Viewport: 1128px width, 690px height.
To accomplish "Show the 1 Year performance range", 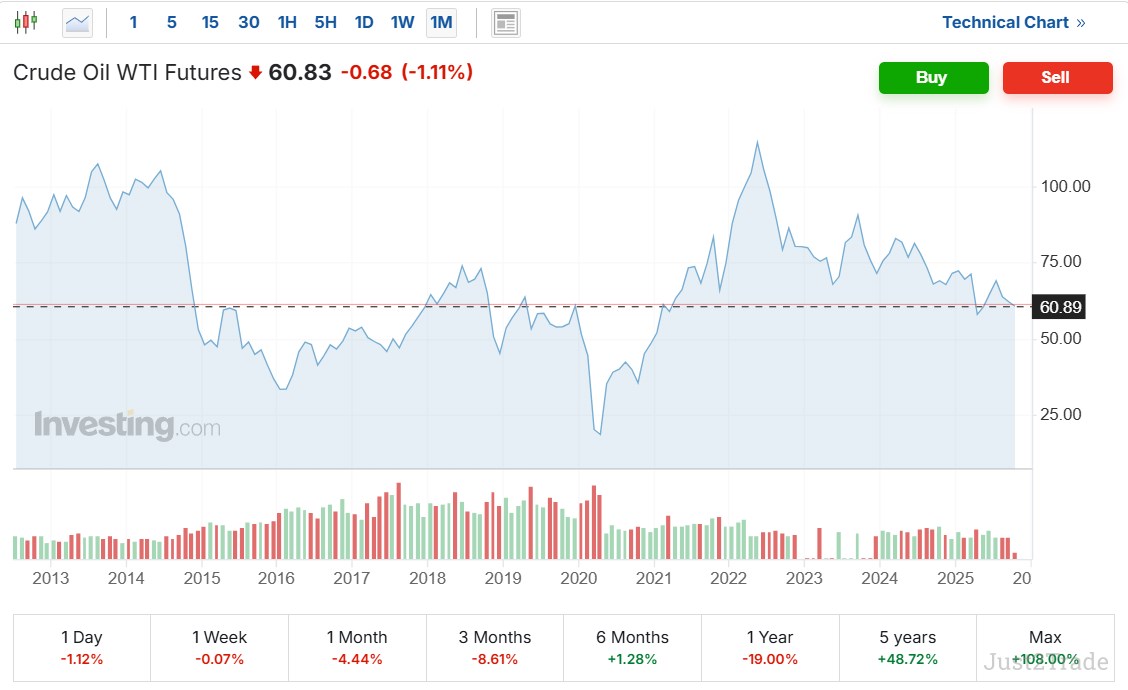I will (770, 647).
